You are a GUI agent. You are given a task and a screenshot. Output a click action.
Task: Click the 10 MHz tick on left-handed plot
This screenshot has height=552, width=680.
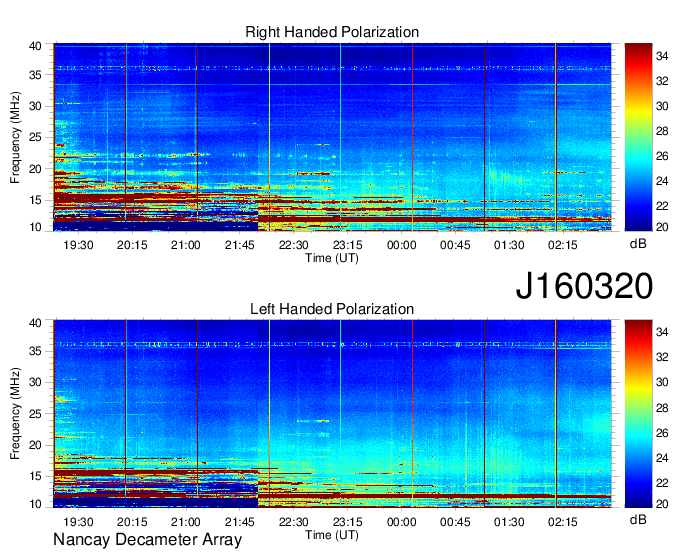tap(35, 504)
